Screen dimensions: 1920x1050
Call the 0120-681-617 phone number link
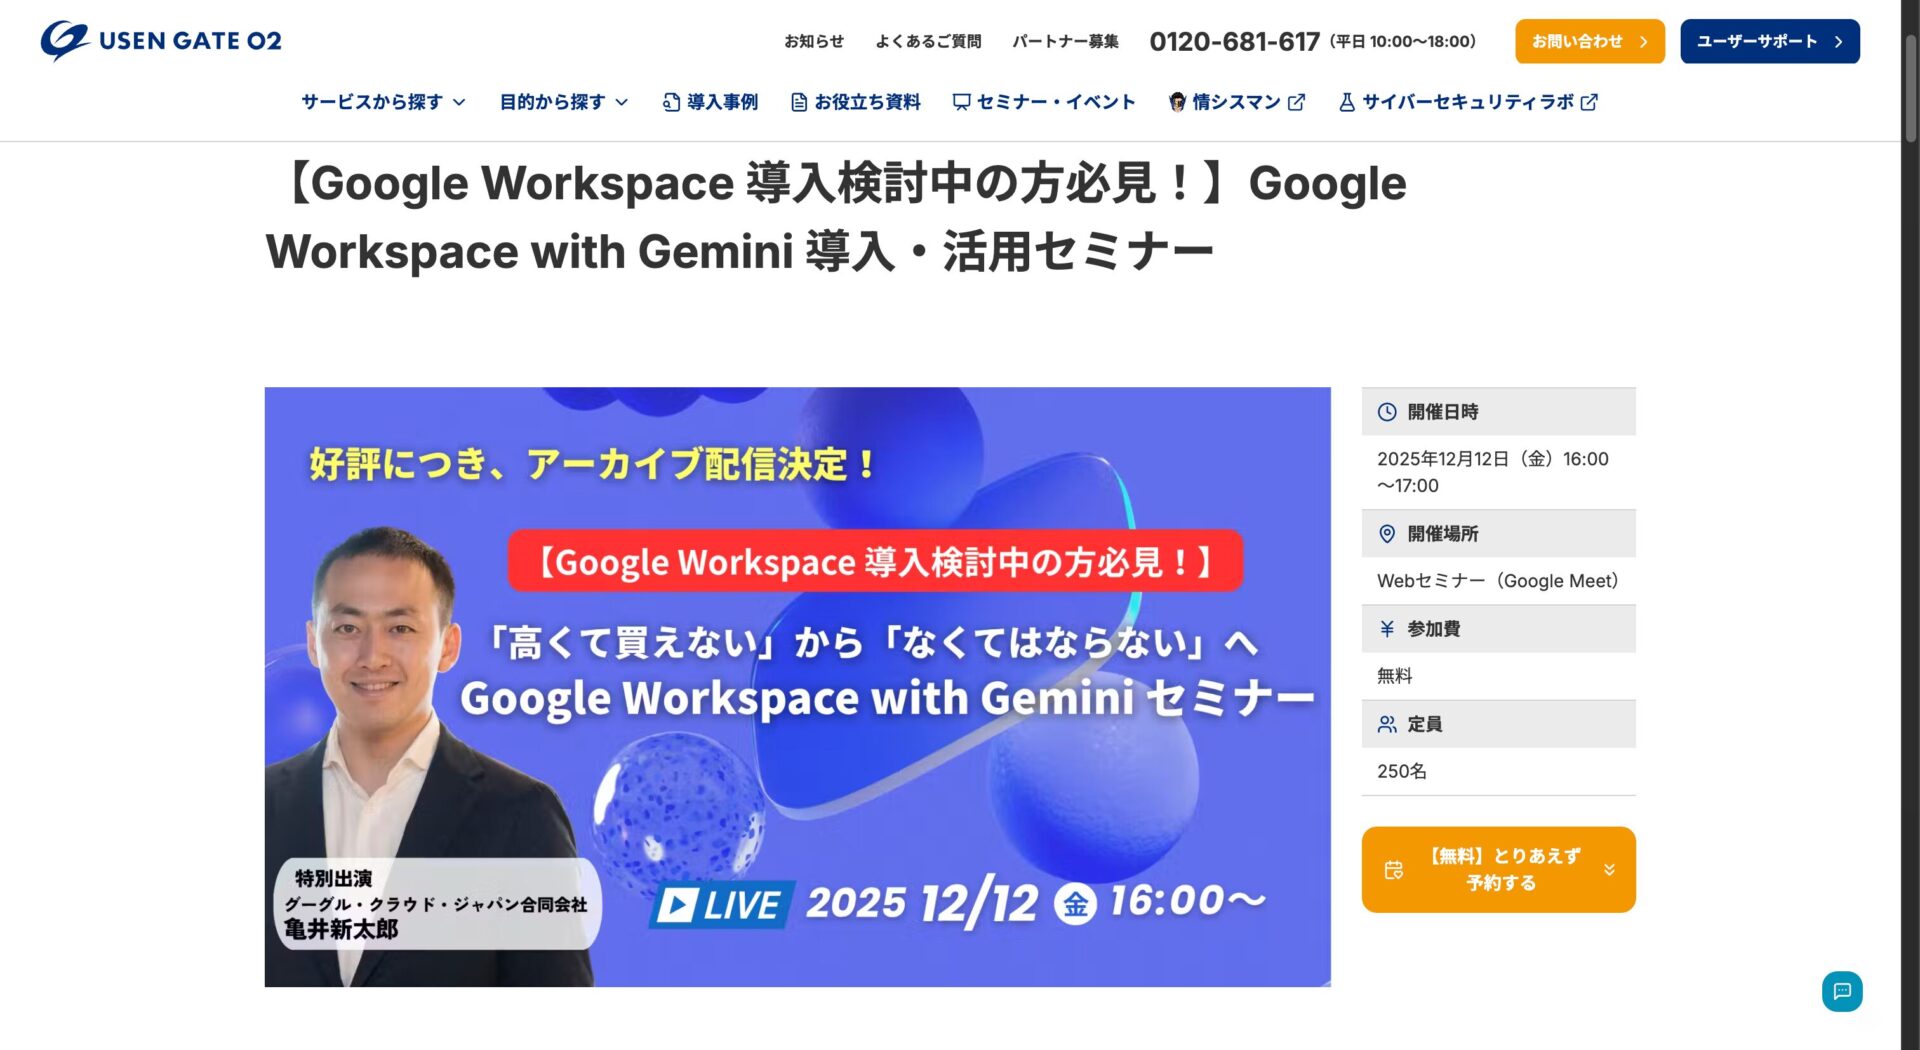1236,41
